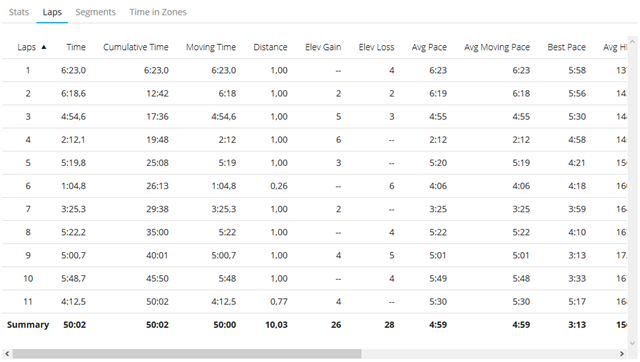Sort by the Best Pace column header

click(567, 47)
